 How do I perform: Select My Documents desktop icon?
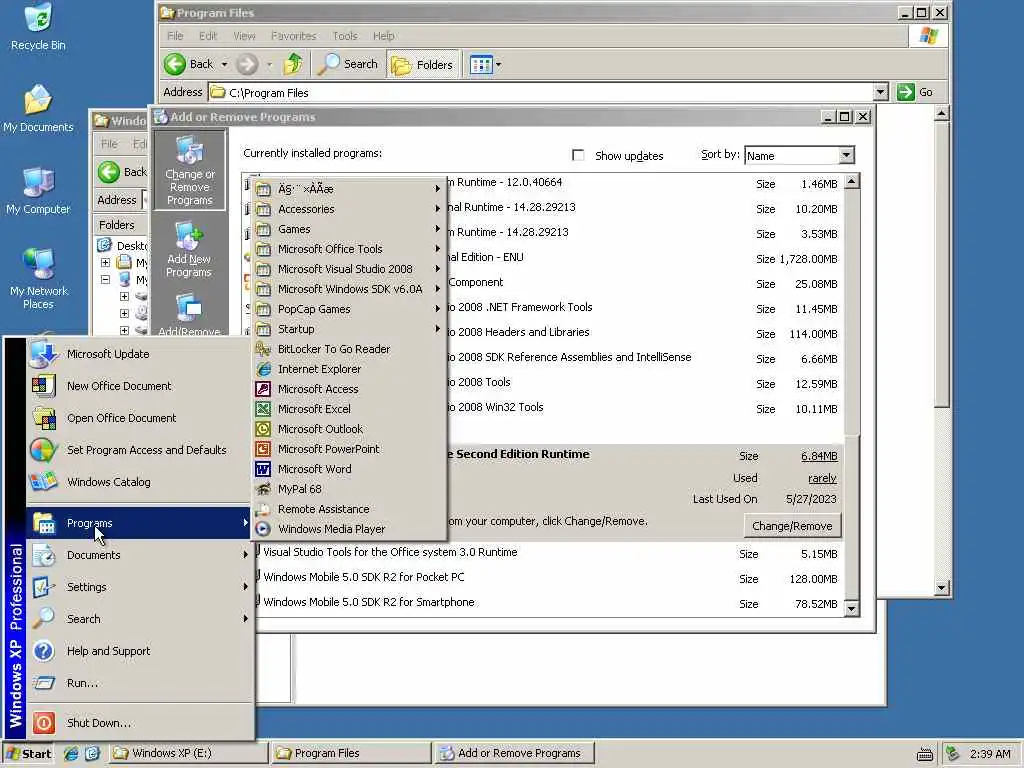[x=39, y=108]
